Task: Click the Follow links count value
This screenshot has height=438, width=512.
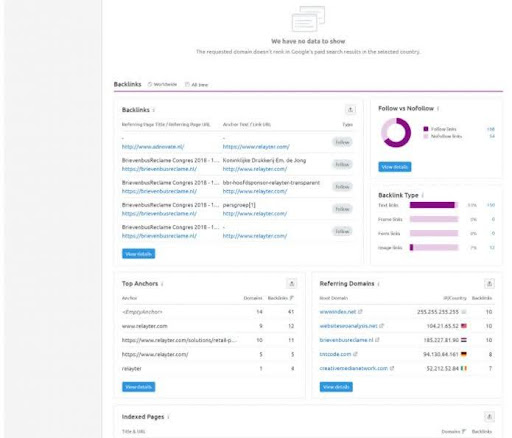Action: click(x=491, y=129)
